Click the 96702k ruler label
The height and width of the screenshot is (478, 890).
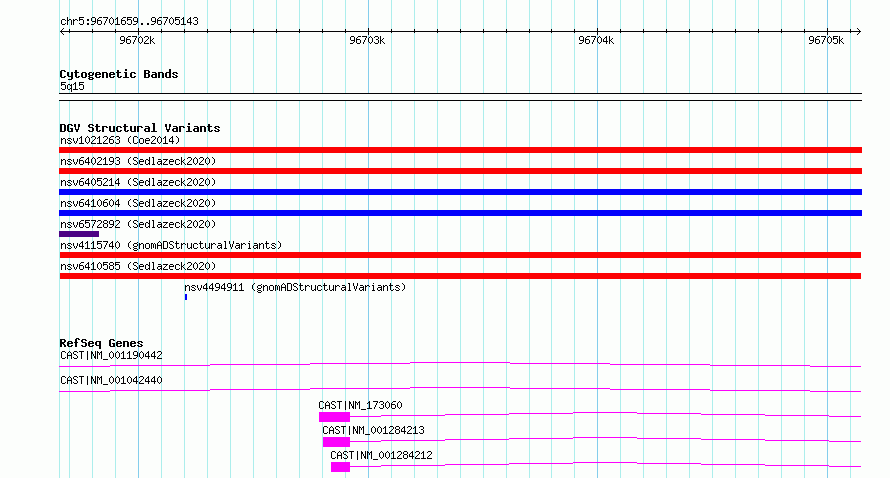[x=137, y=40]
